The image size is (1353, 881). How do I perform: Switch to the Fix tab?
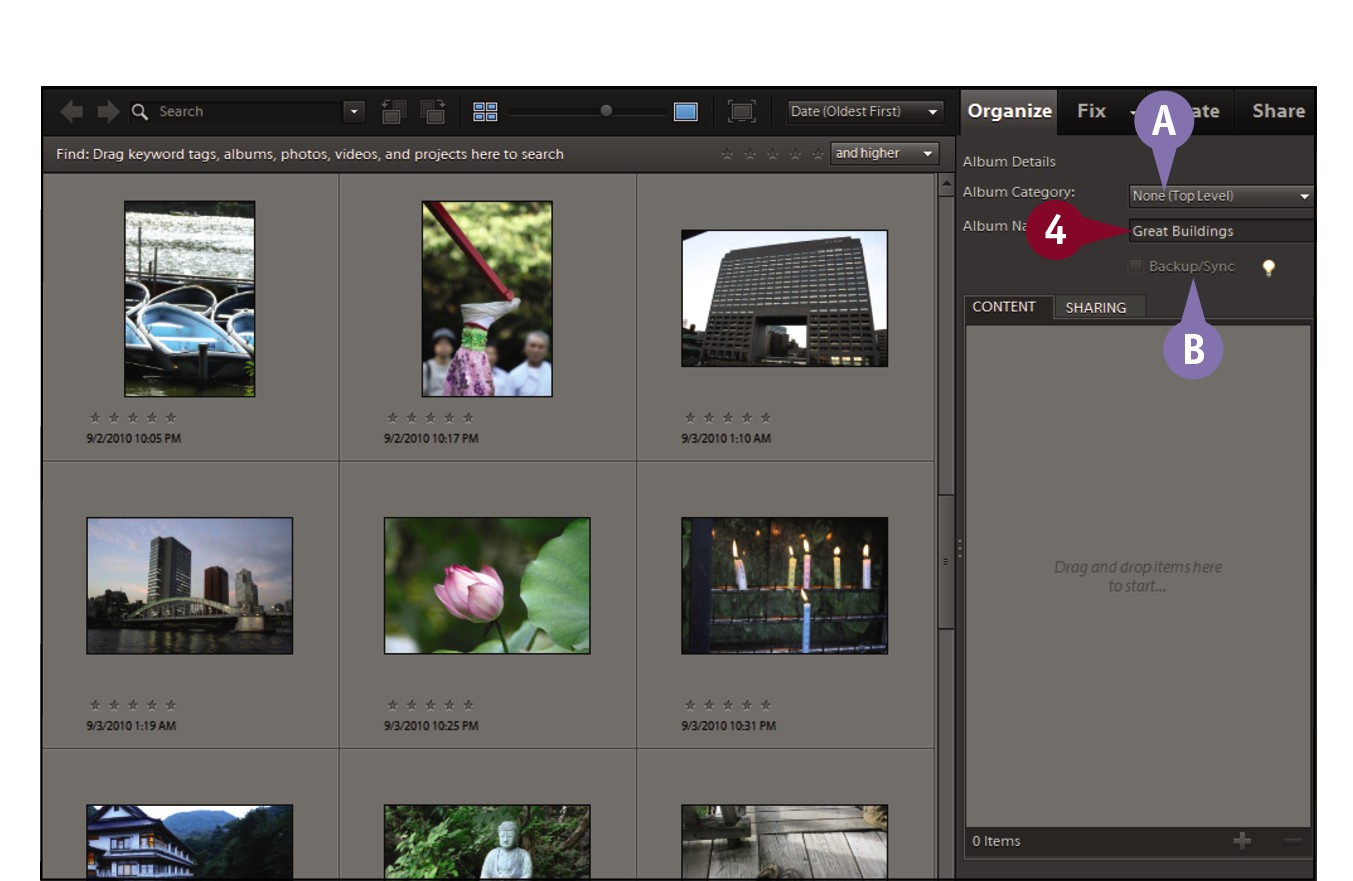click(1091, 111)
